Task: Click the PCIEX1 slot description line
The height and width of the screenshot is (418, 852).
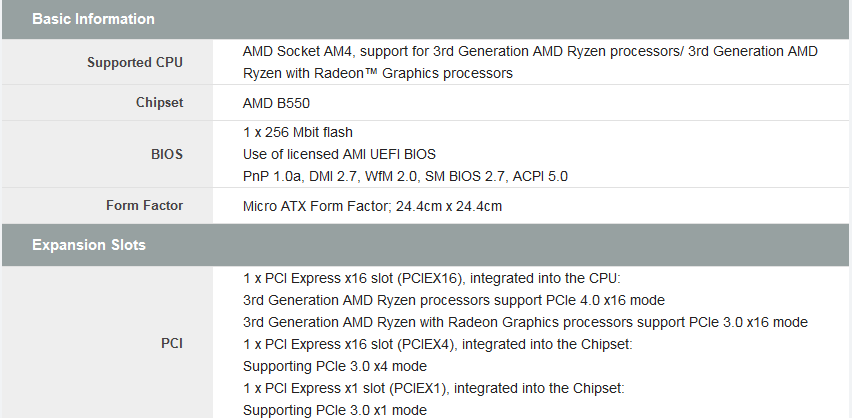Action: (x=434, y=388)
